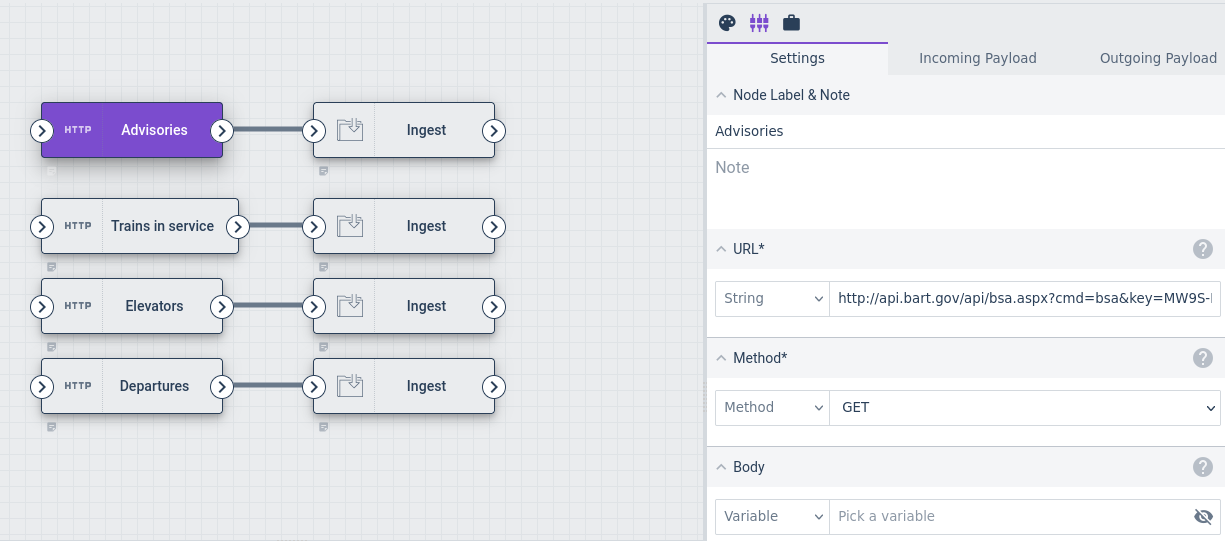Toggle visibility eye icon in Body field
The width and height of the screenshot is (1225, 541).
tap(1203, 516)
